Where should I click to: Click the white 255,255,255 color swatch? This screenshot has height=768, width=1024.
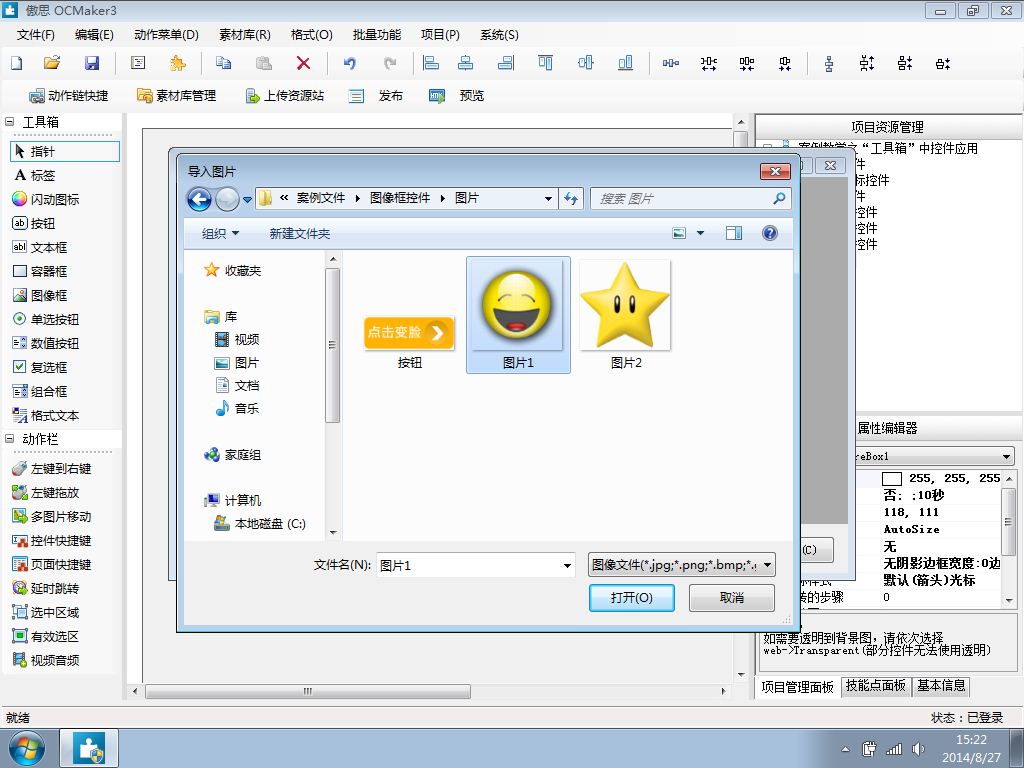891,479
